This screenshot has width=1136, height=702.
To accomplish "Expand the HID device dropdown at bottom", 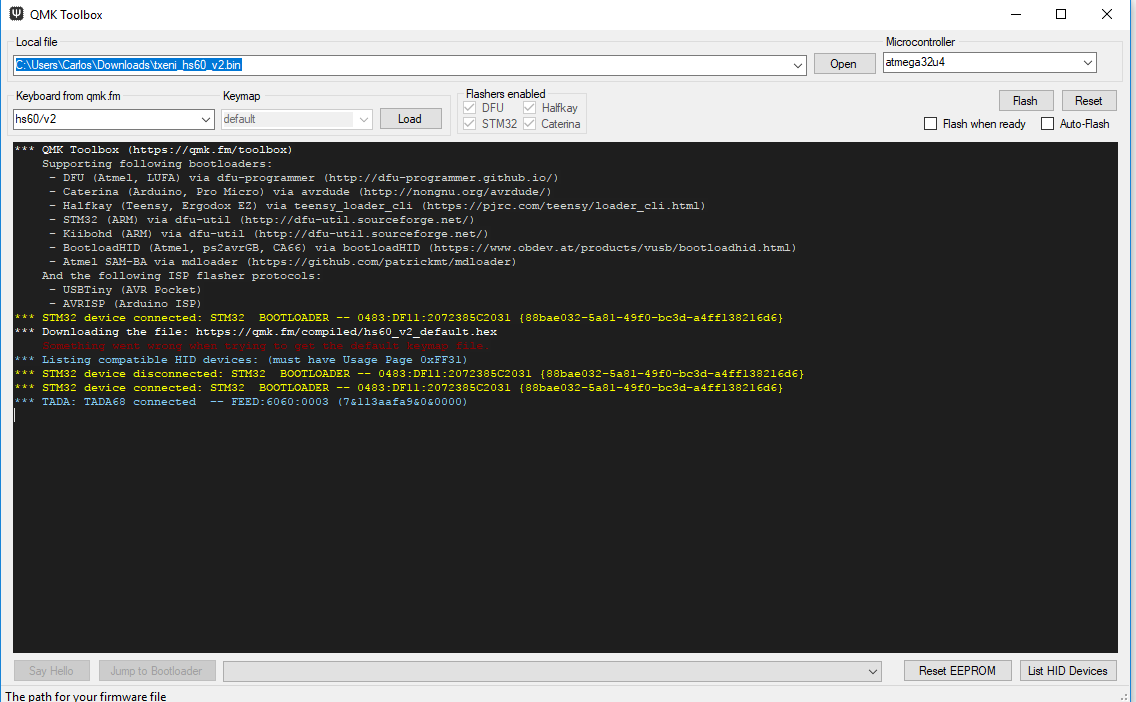I will pos(872,672).
